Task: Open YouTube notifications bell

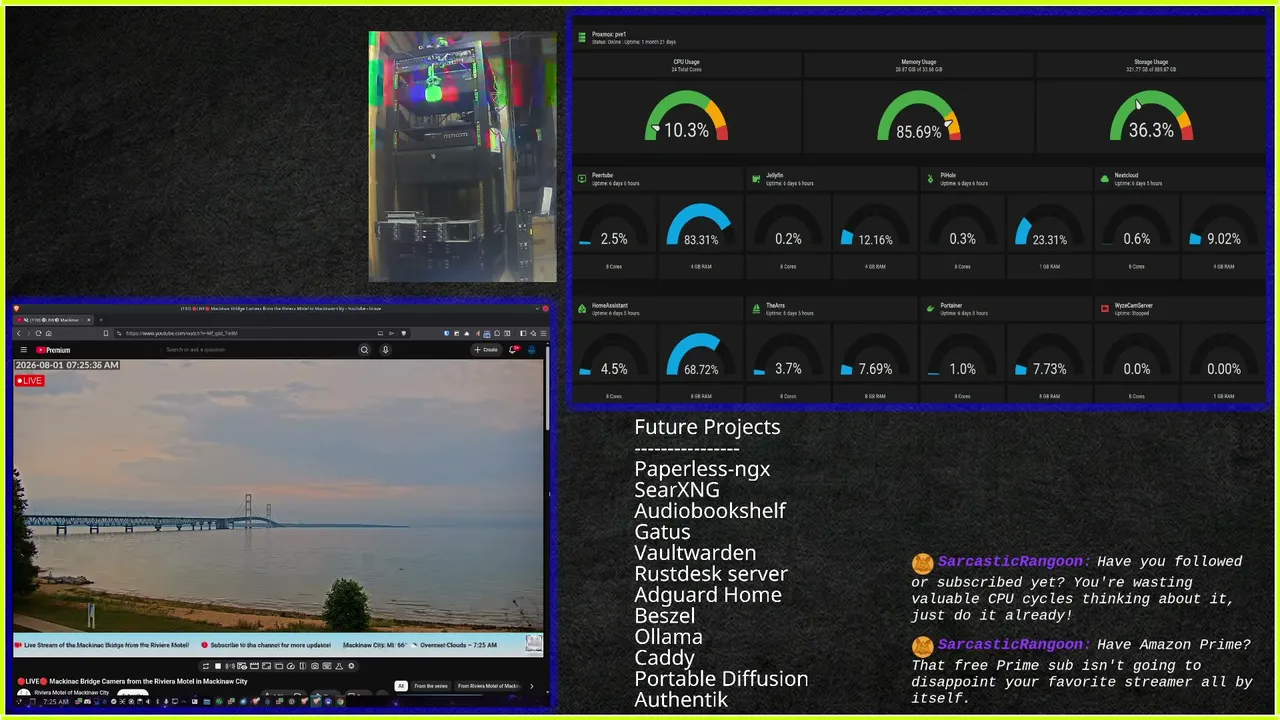Action: click(514, 350)
